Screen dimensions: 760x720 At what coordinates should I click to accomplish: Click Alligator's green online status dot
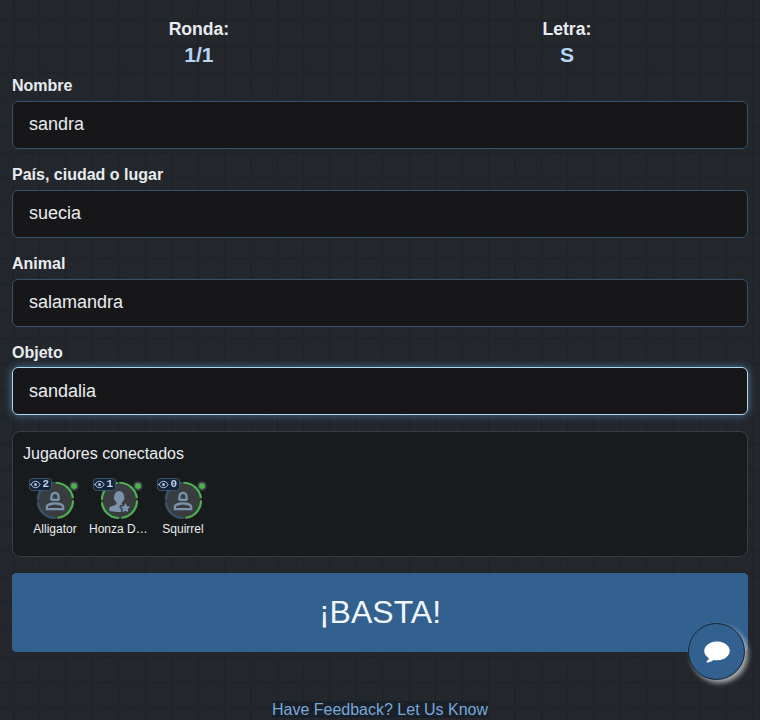pyautogui.click(x=74, y=486)
